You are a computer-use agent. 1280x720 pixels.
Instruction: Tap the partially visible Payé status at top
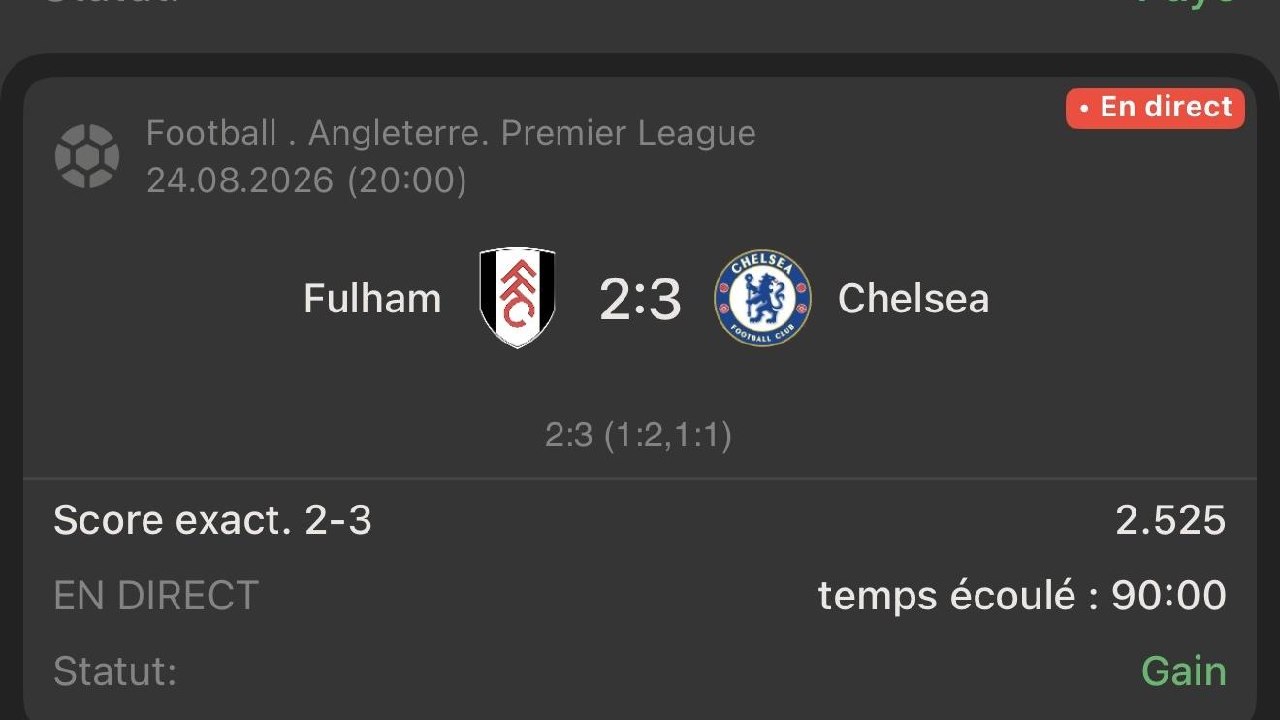1187,3
